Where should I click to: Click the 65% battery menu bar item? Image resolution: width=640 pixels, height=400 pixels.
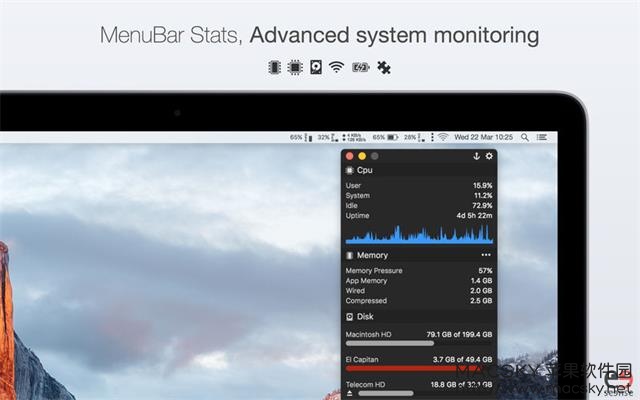click(x=385, y=138)
